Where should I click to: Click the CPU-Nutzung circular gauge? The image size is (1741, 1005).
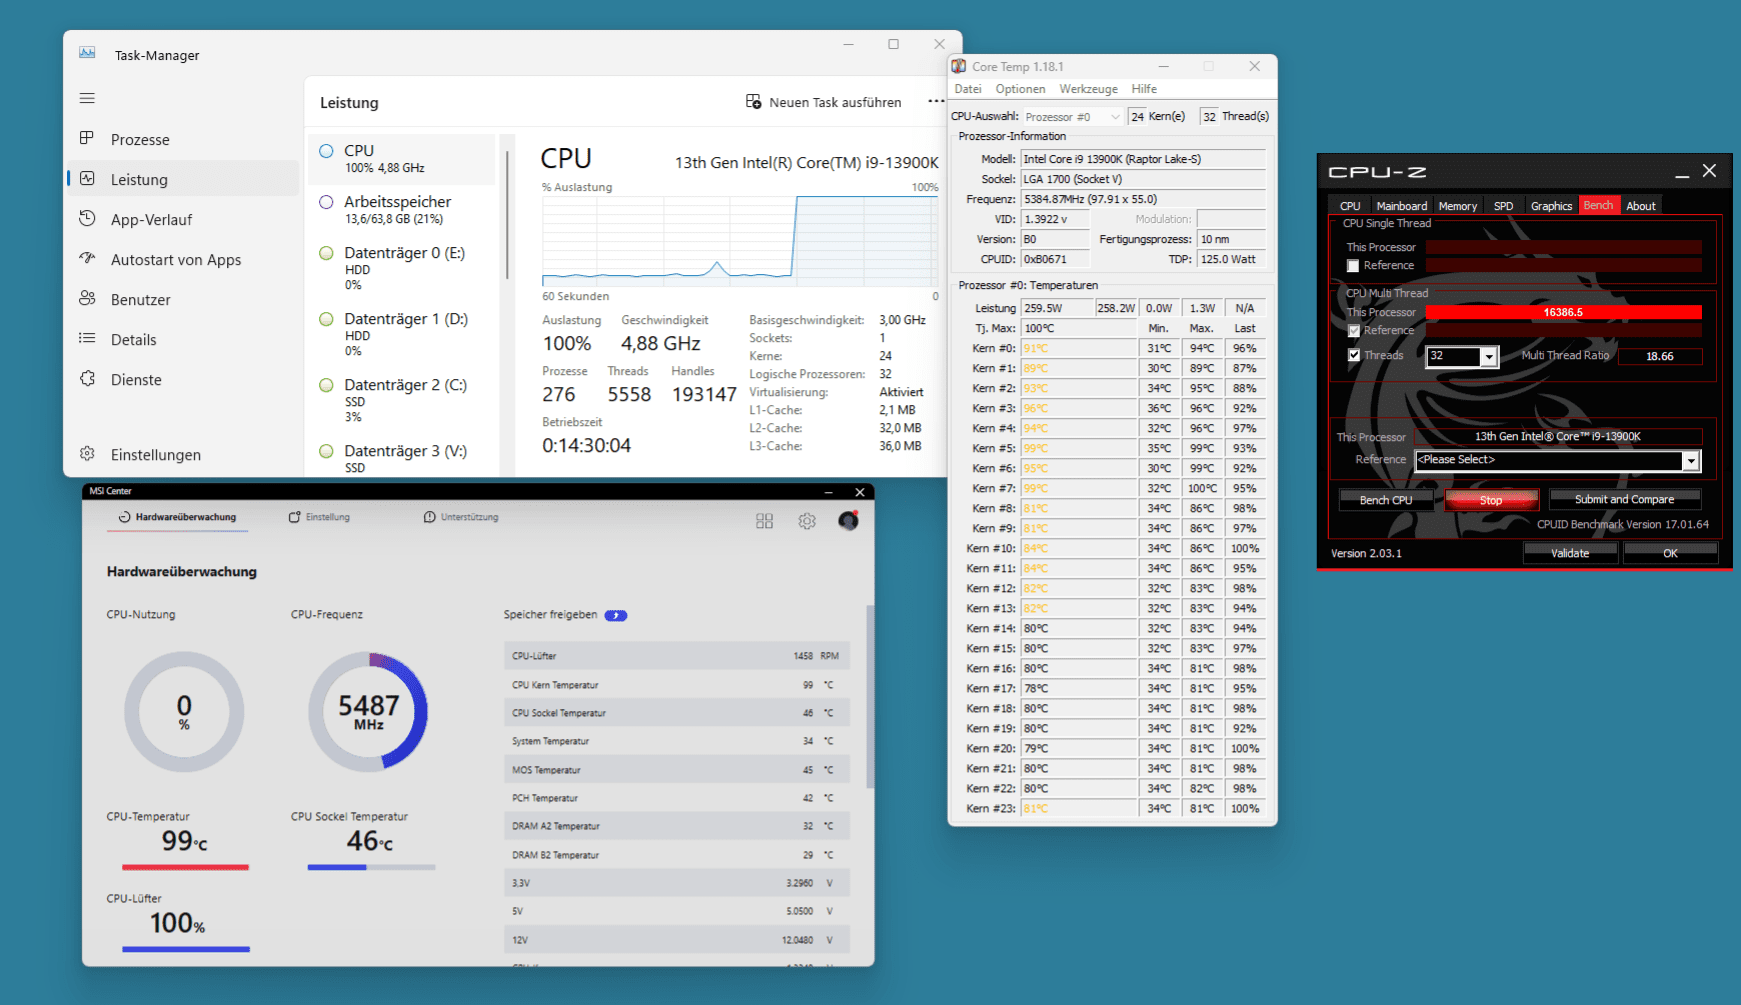184,712
